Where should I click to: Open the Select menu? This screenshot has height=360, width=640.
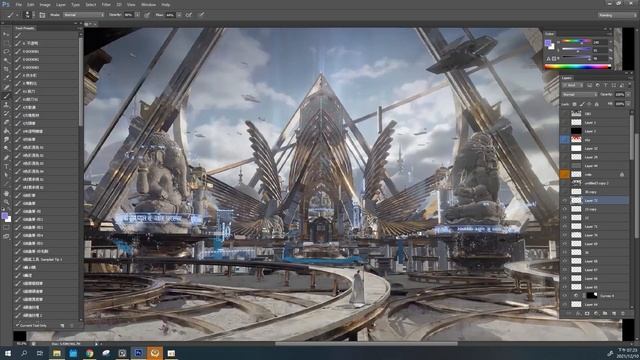click(91, 4)
